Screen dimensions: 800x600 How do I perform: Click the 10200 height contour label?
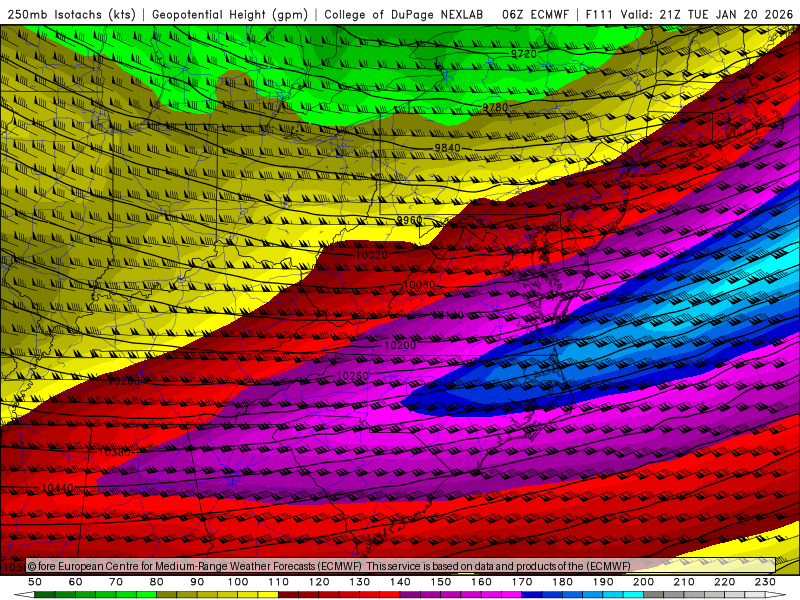pyautogui.click(x=400, y=345)
